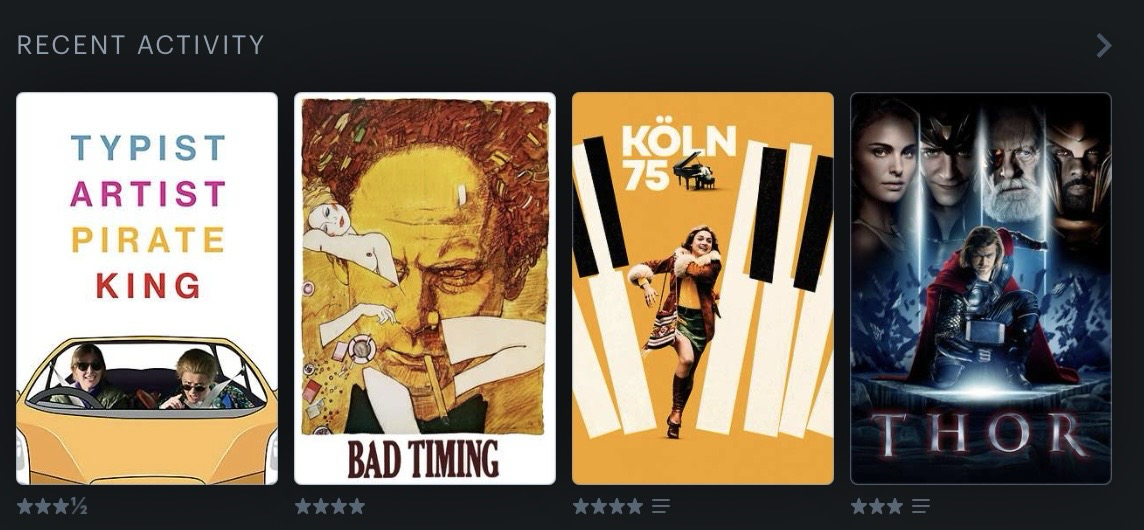Click the fourth star under Bad Timing
The image size is (1144, 530).
click(357, 506)
